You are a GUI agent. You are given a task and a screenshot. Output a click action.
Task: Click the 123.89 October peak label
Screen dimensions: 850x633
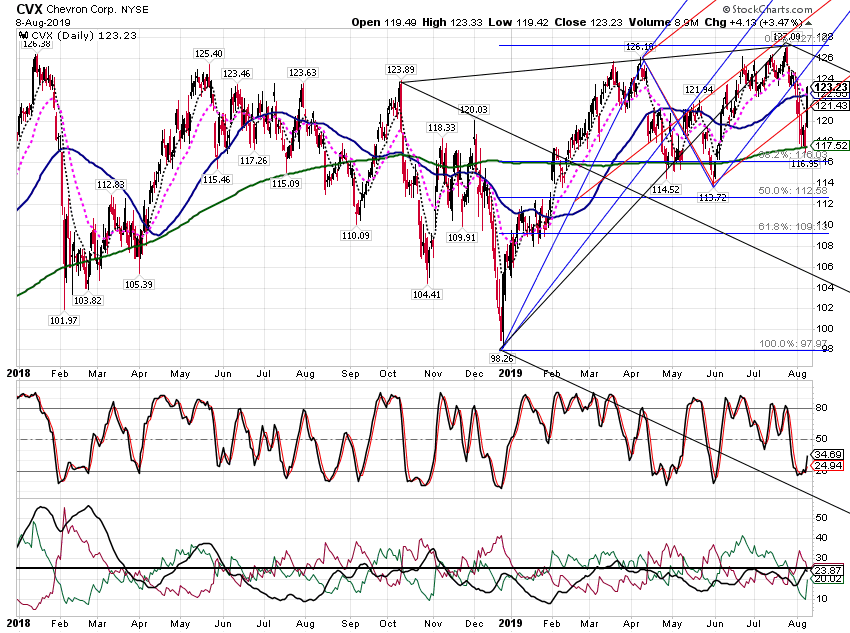tap(400, 69)
